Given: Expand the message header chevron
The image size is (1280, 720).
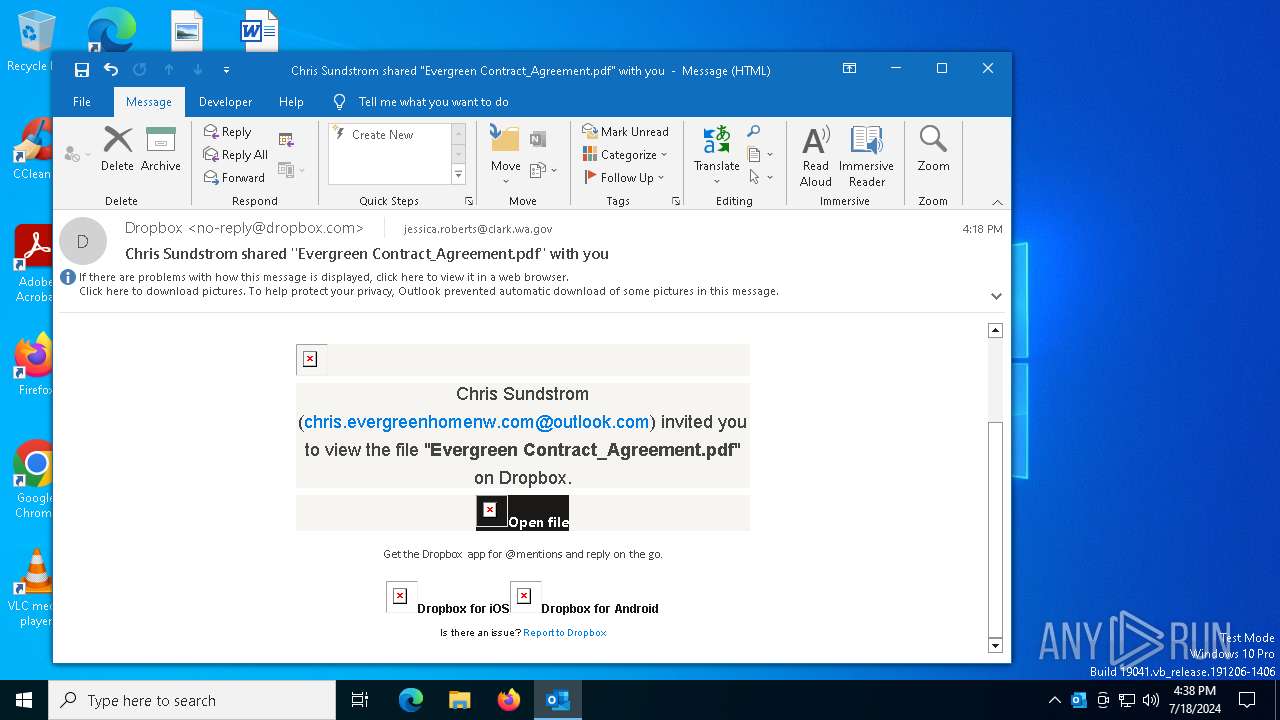Looking at the screenshot, I should coord(996,296).
